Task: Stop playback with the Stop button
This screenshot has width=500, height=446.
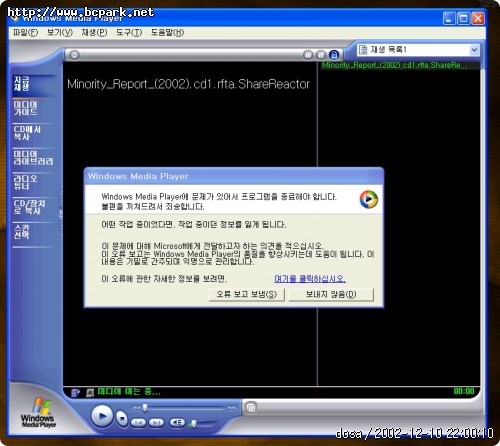Action: 122,418
